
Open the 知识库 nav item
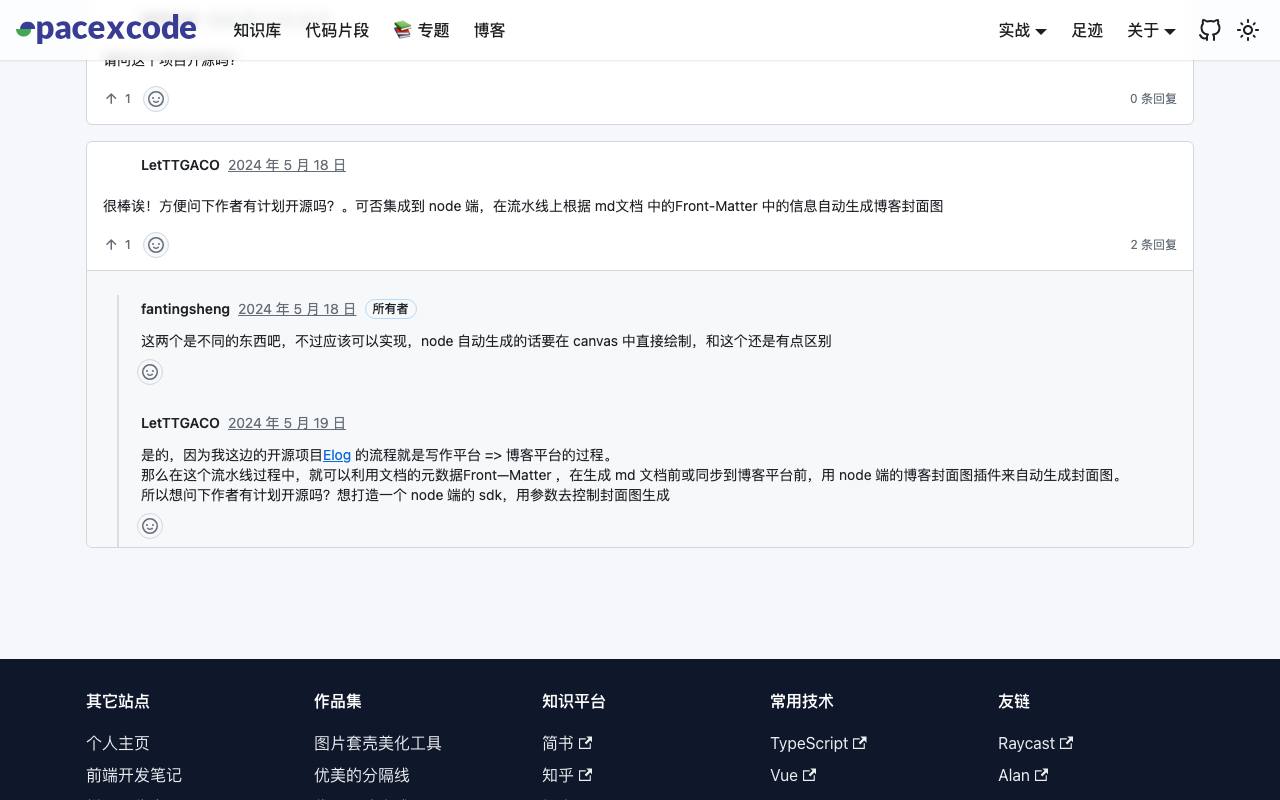click(x=257, y=30)
